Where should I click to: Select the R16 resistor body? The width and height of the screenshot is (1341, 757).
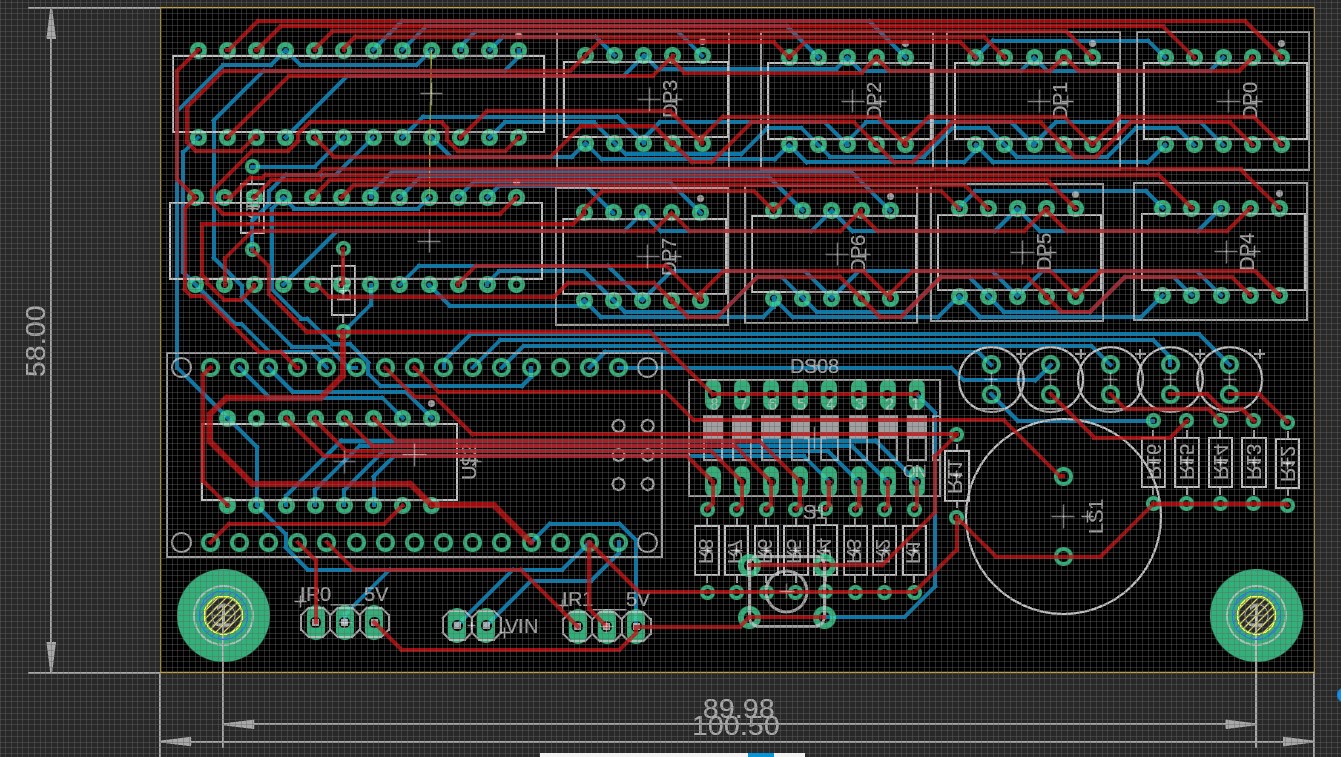tap(1154, 462)
